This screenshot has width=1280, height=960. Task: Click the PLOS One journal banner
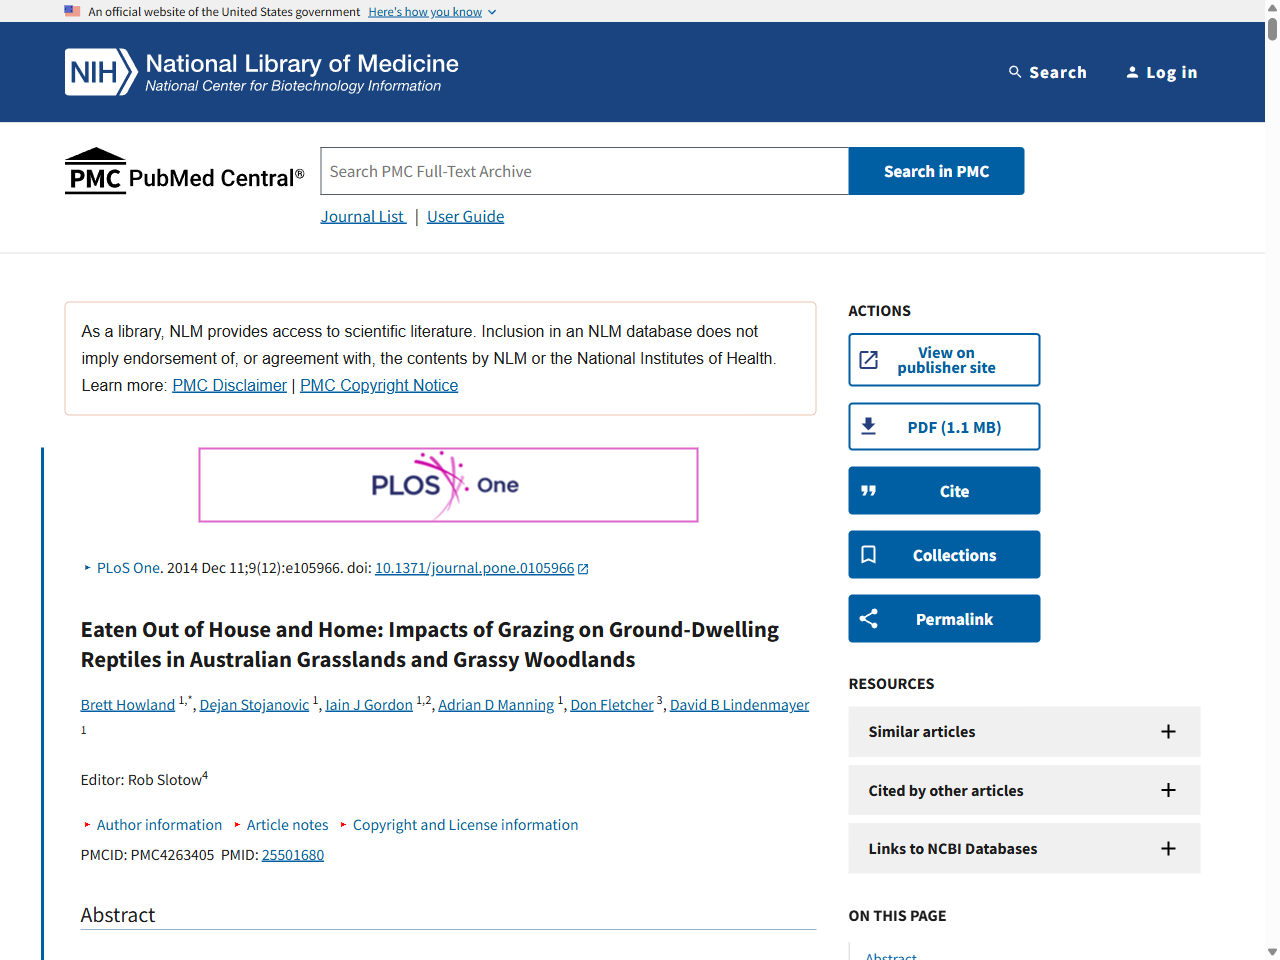click(x=448, y=485)
